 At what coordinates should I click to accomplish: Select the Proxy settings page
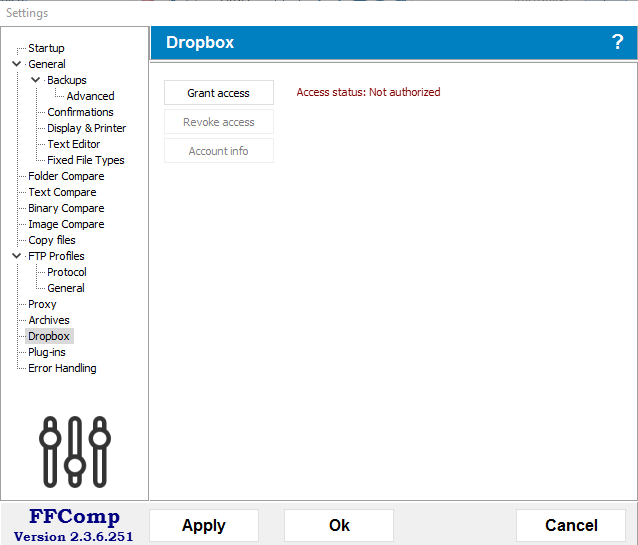[x=42, y=304]
